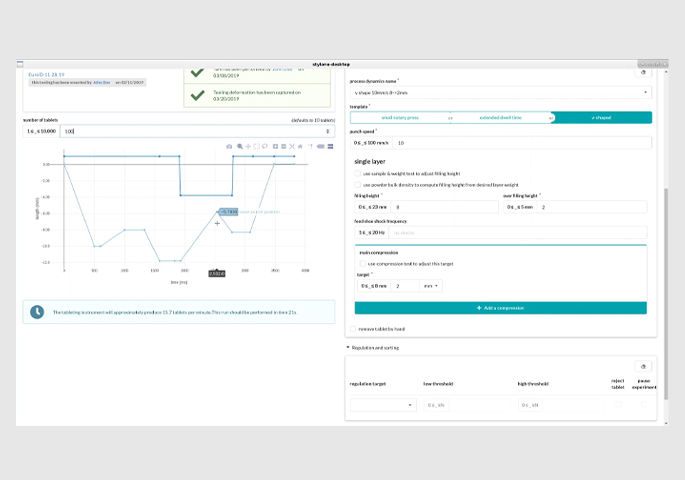Image resolution: width=685 pixels, height=480 pixels.
Task: Open the regulation target dropdown
Action: [383, 405]
